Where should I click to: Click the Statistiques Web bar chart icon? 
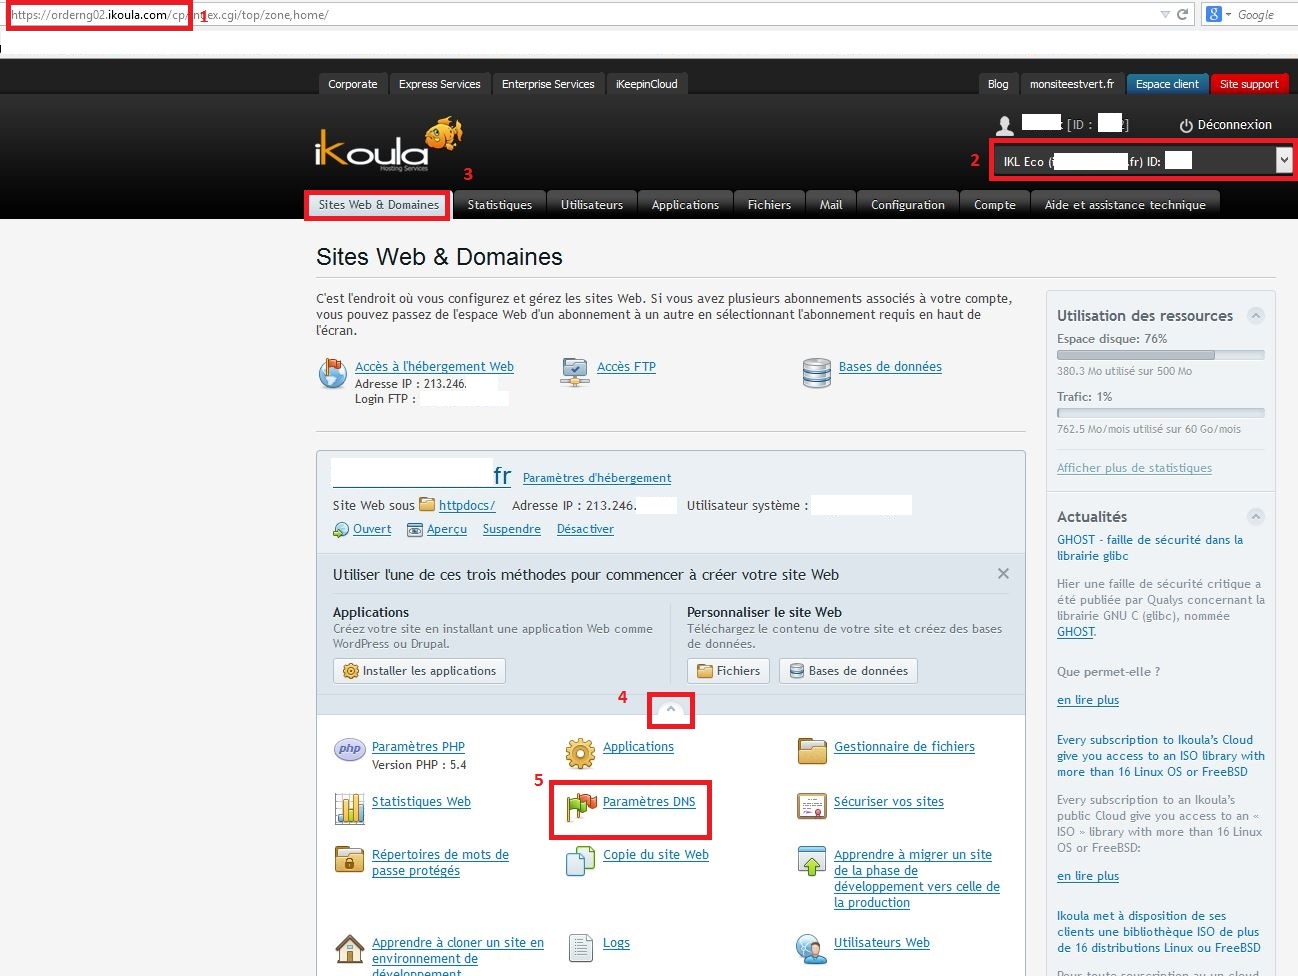pyautogui.click(x=349, y=804)
